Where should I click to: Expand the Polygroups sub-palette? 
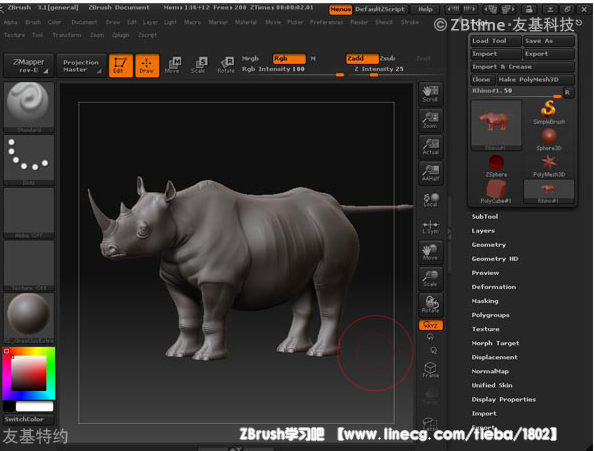pos(490,315)
